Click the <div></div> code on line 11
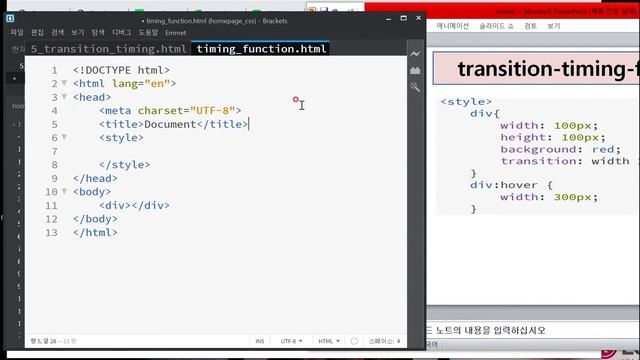 pos(134,205)
